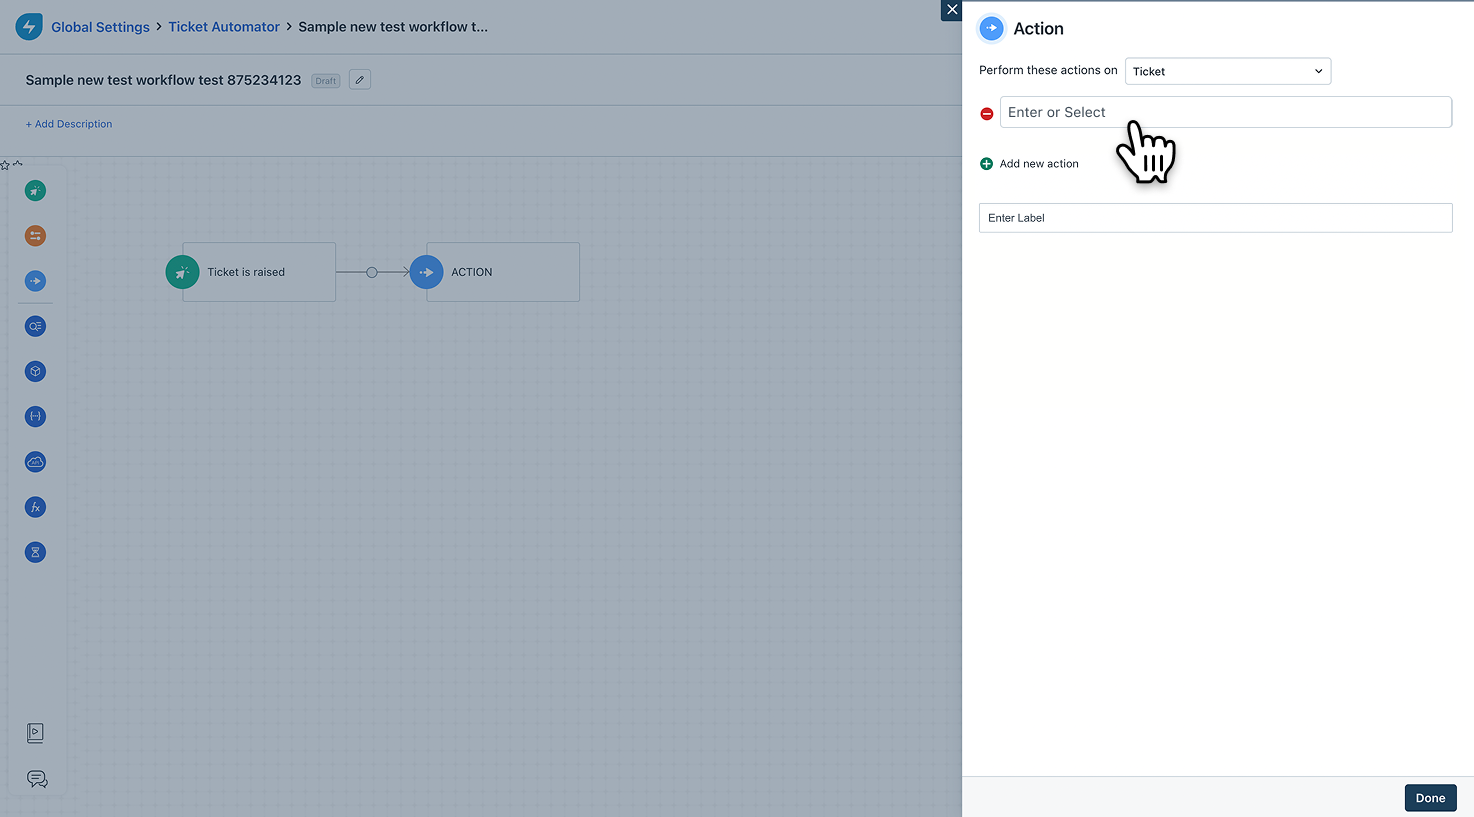Viewport: 1474px width, 817px height.
Task: Select the orange condition node icon
Action: click(35, 236)
